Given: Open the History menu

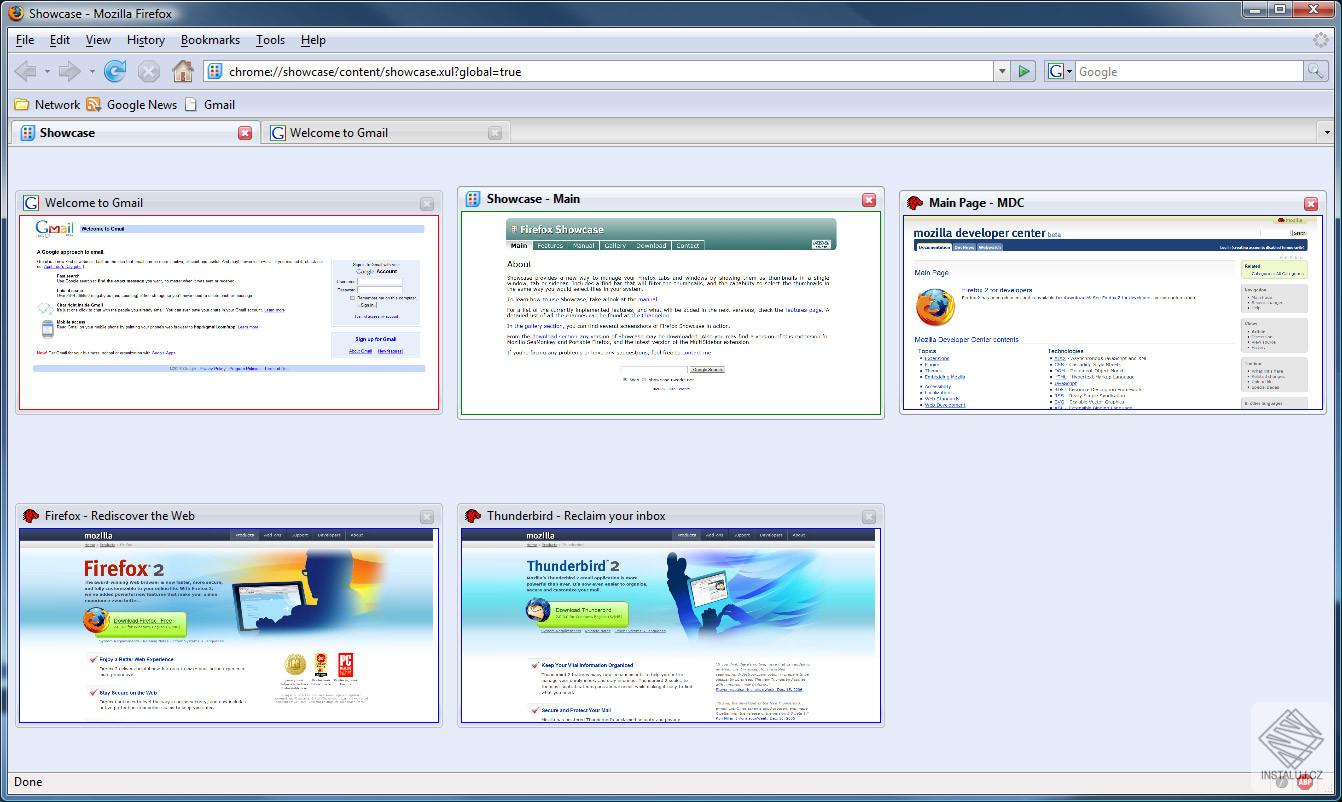Looking at the screenshot, I should pyautogui.click(x=146, y=40).
